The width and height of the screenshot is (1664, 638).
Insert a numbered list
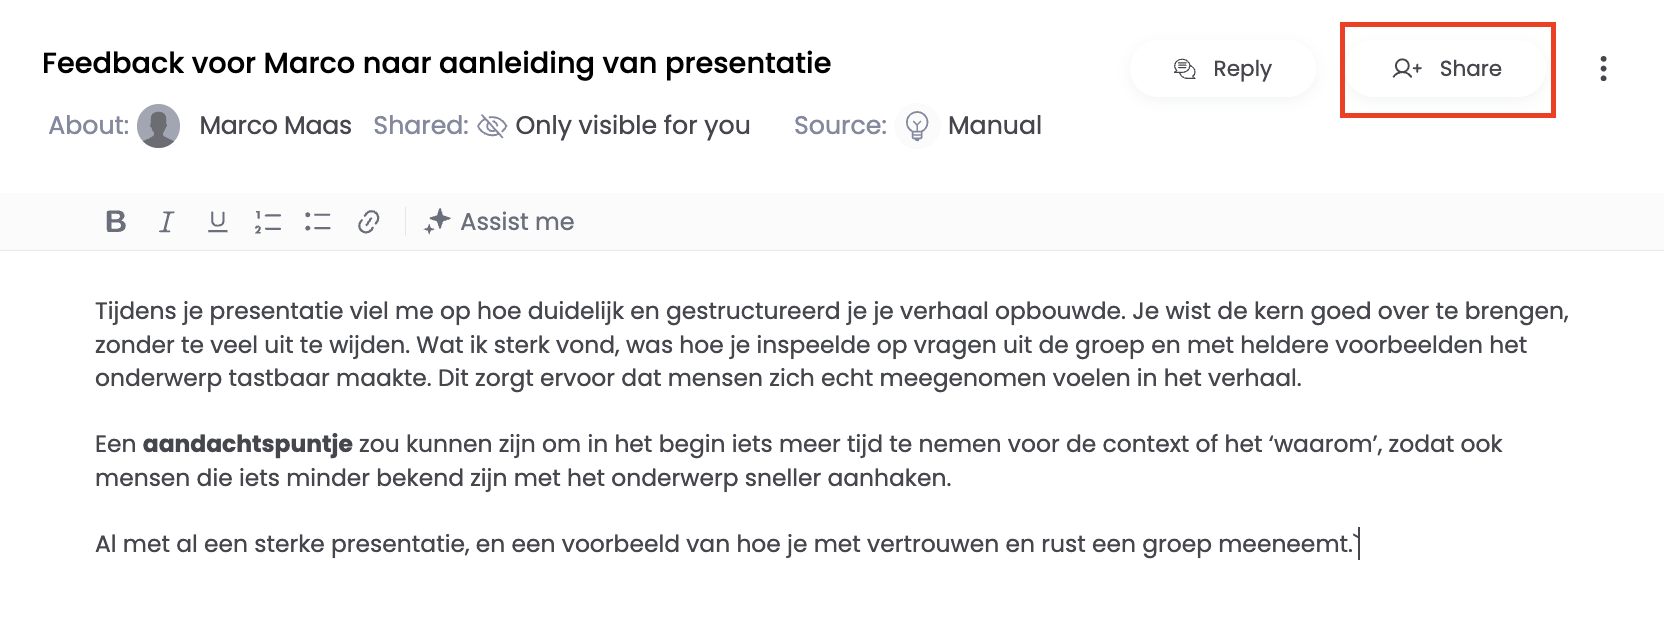click(268, 221)
